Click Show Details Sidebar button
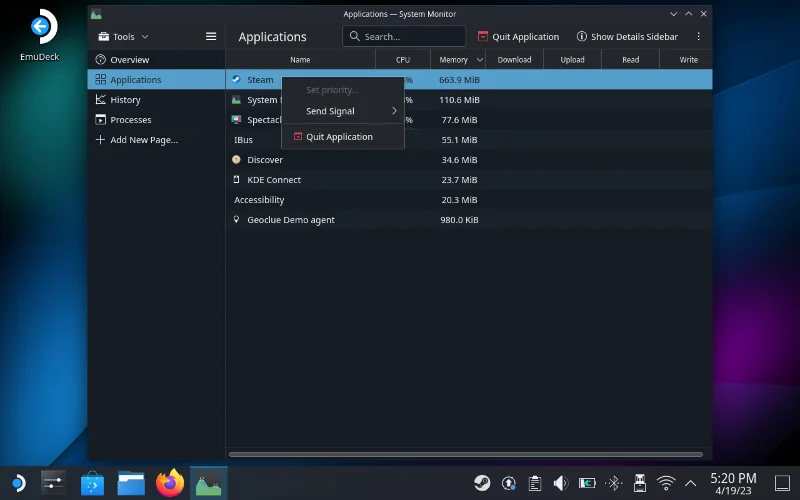Image resolution: width=800 pixels, height=500 pixels. tap(627, 37)
